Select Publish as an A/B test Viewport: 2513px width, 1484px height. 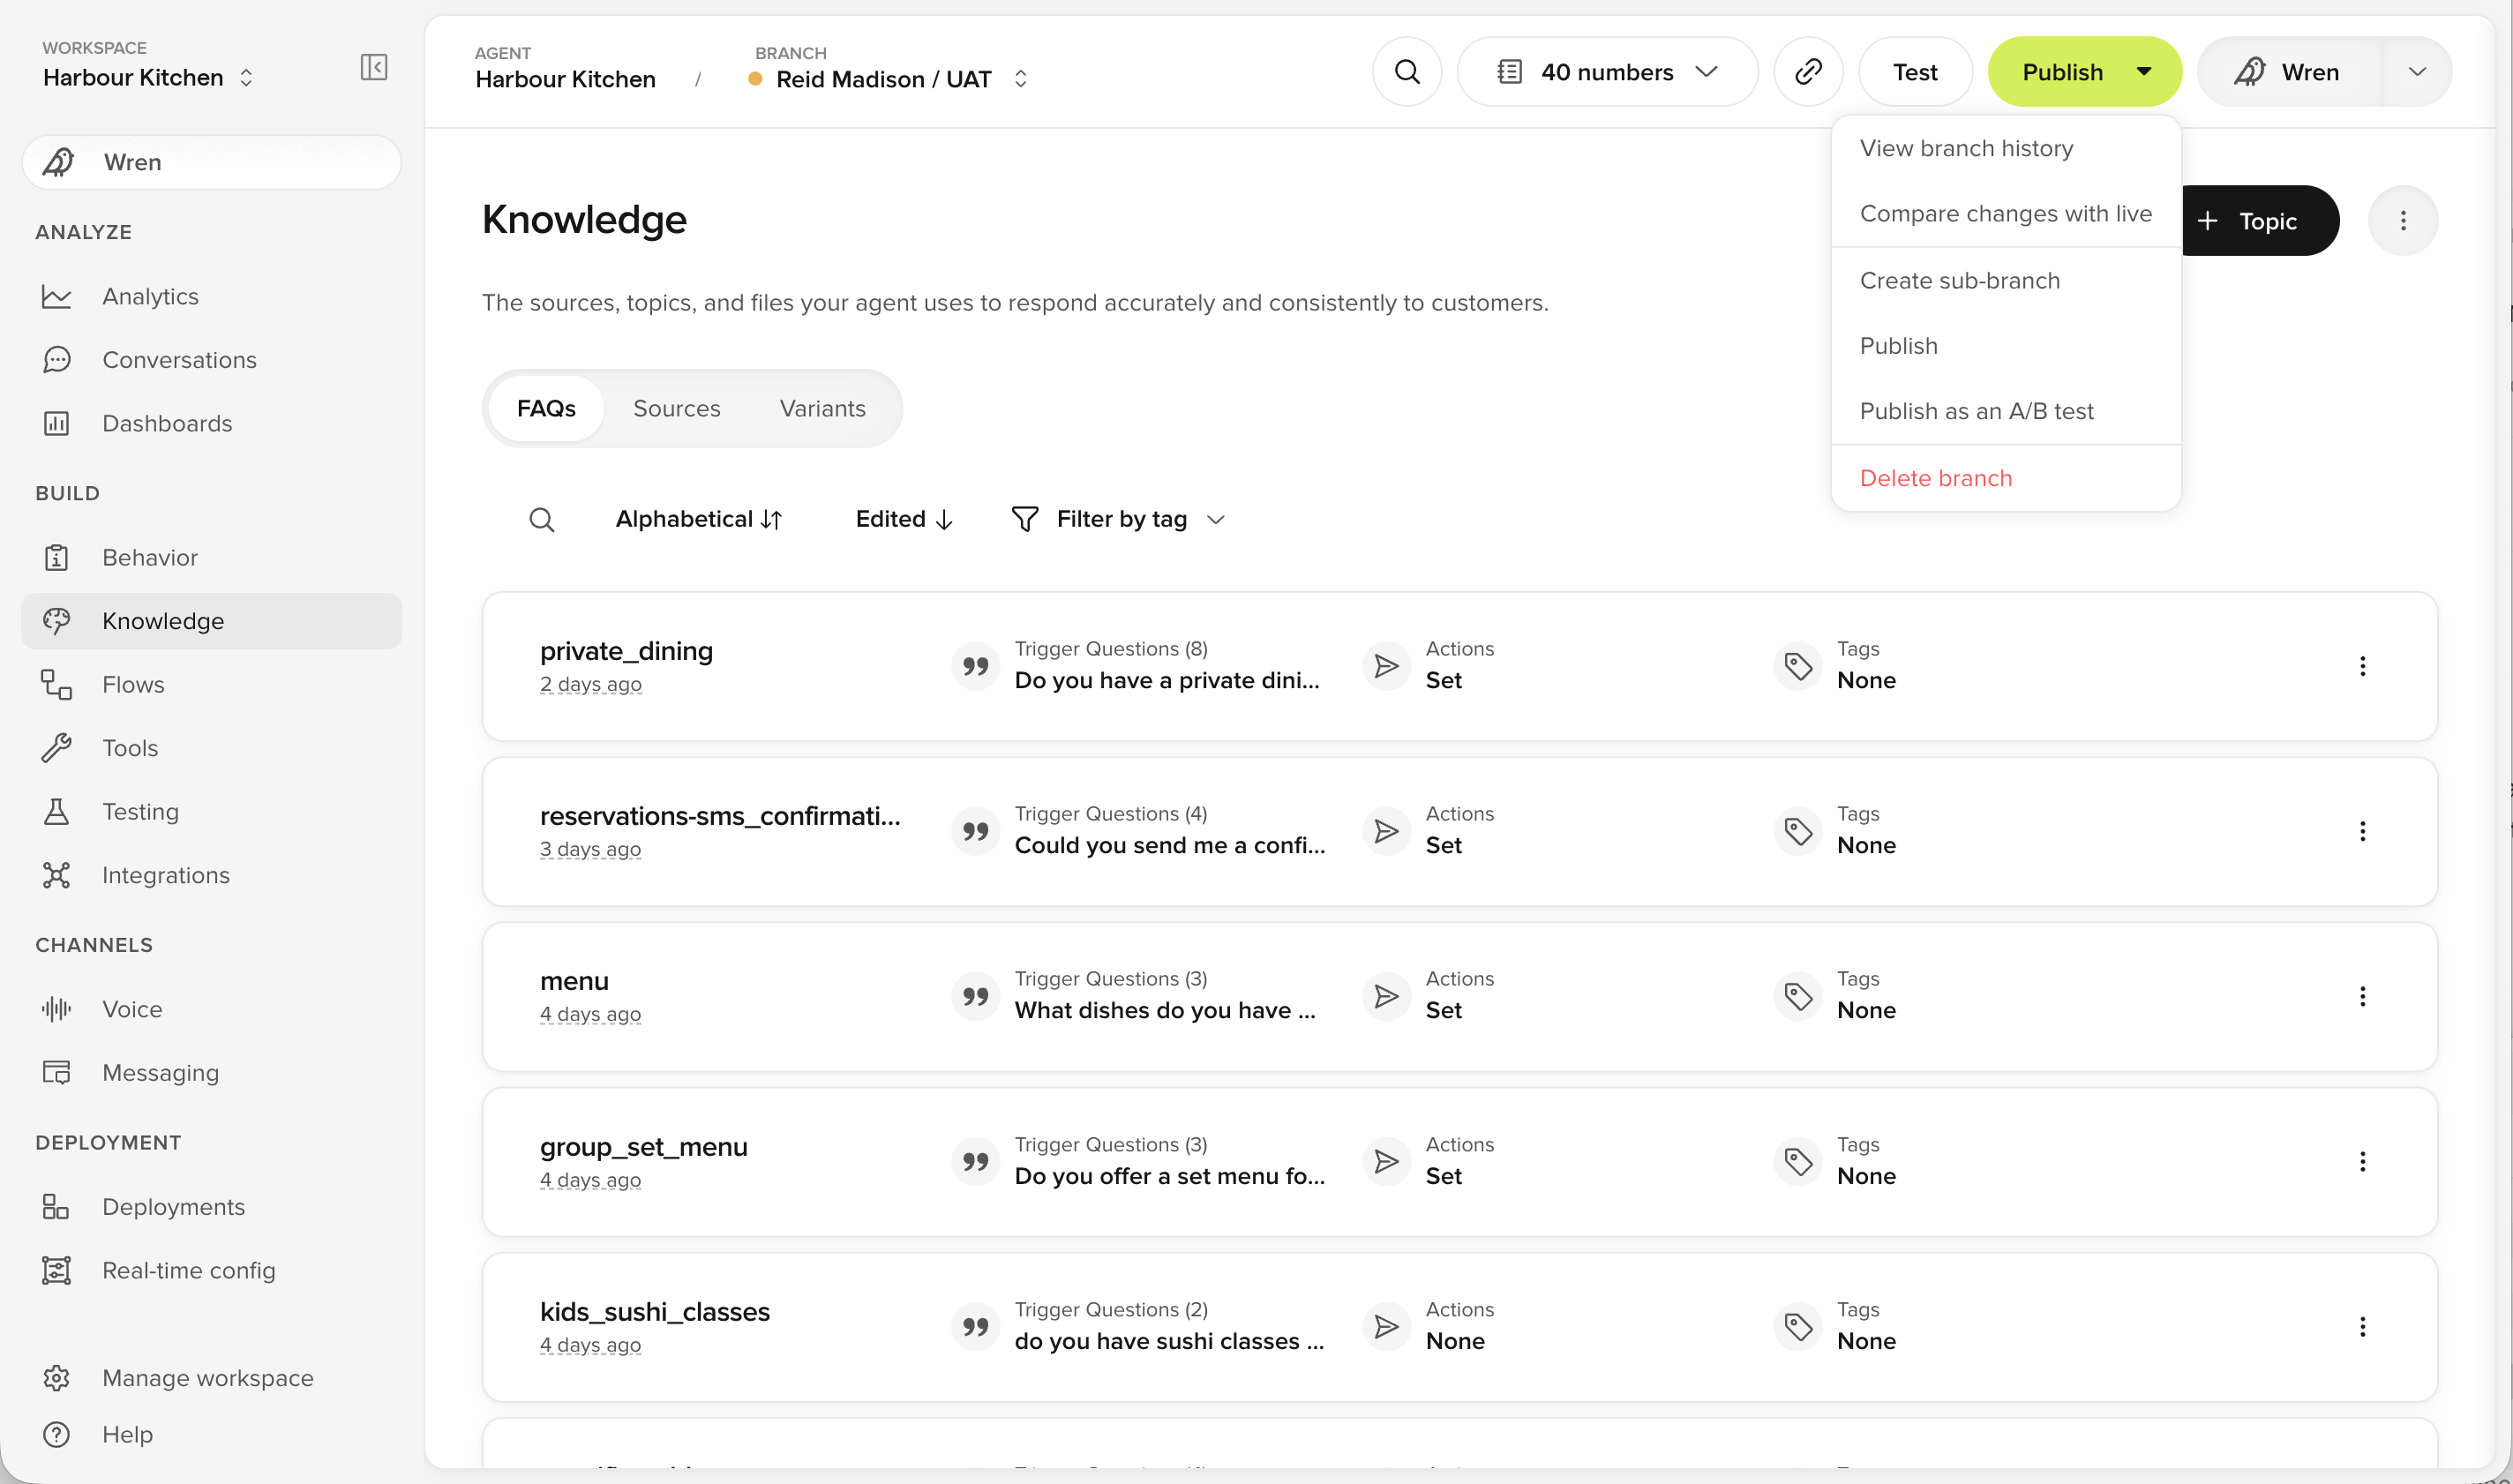tap(2005, 411)
